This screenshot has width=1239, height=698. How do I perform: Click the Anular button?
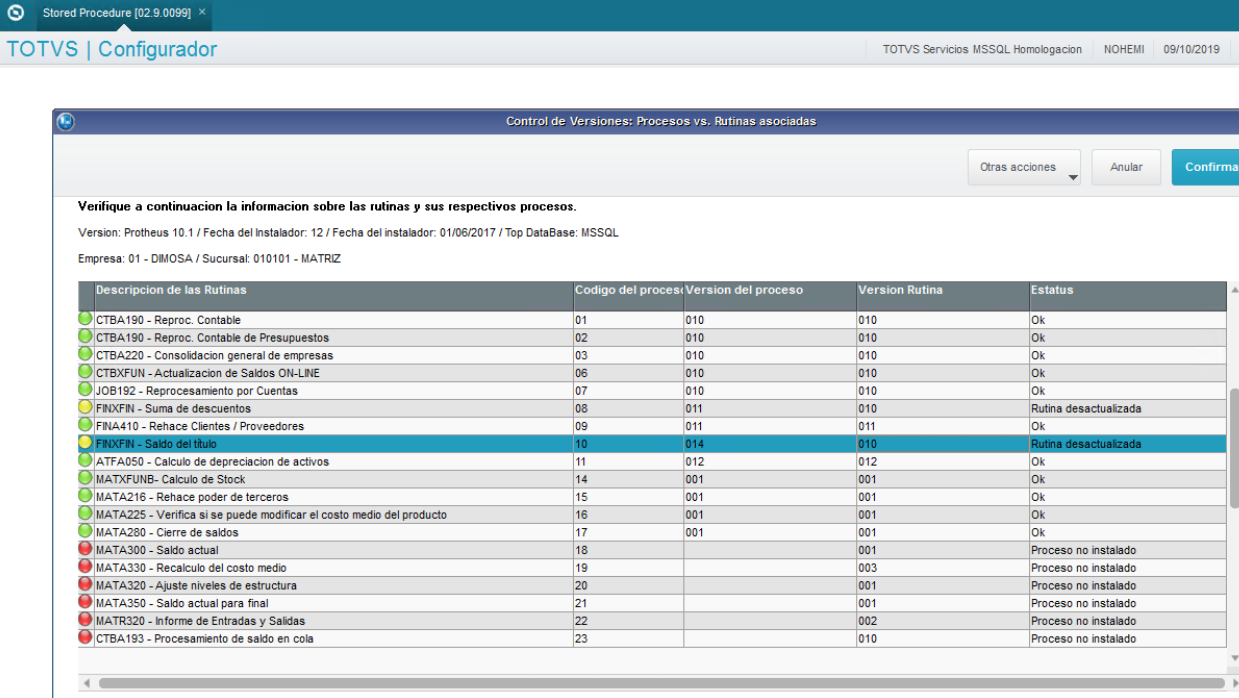[x=1126, y=168]
